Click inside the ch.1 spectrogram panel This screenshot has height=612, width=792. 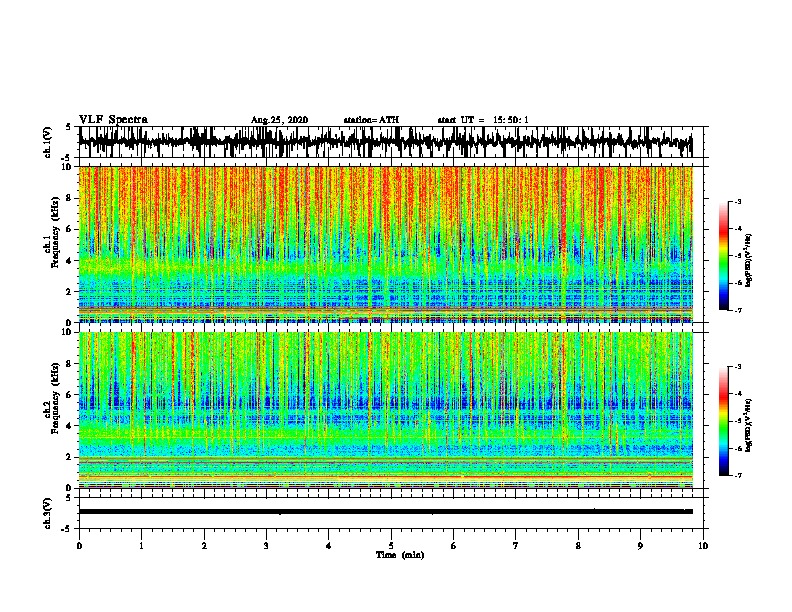coord(385,244)
